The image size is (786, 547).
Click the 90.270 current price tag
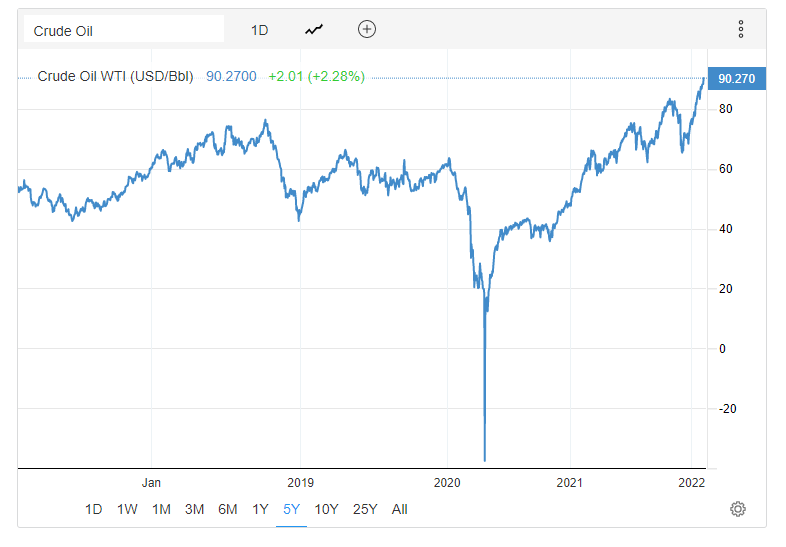[736, 78]
